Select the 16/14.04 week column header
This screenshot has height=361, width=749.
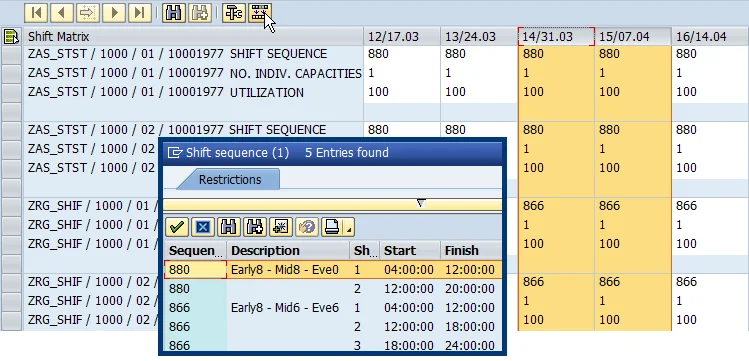pyautogui.click(x=710, y=37)
